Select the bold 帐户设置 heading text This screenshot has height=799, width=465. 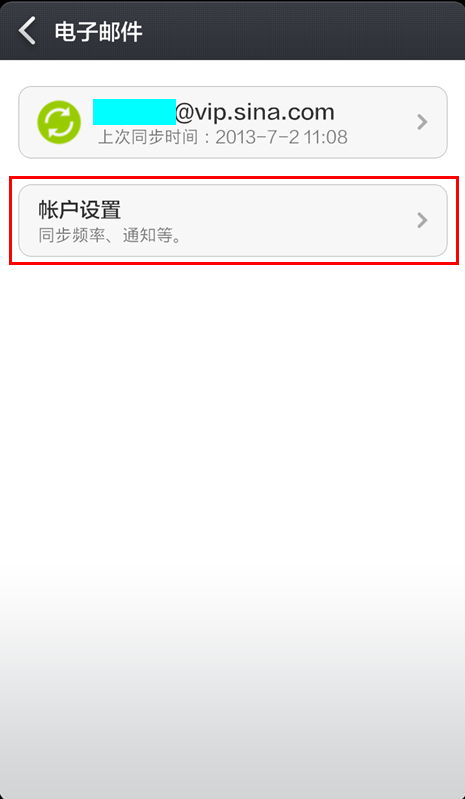[80, 209]
